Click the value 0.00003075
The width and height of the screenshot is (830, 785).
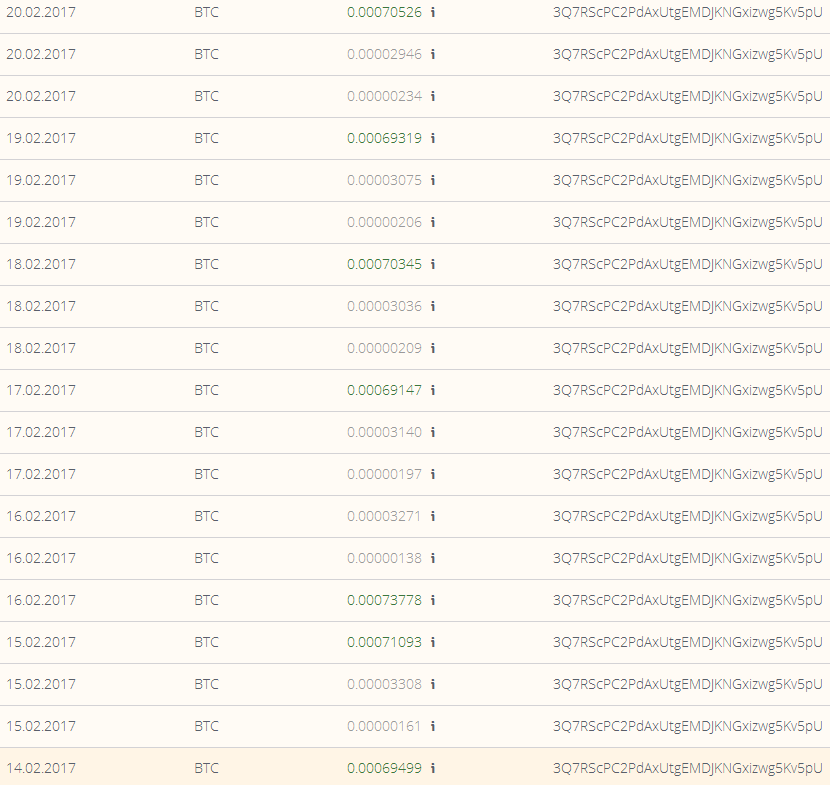pyautogui.click(x=384, y=180)
